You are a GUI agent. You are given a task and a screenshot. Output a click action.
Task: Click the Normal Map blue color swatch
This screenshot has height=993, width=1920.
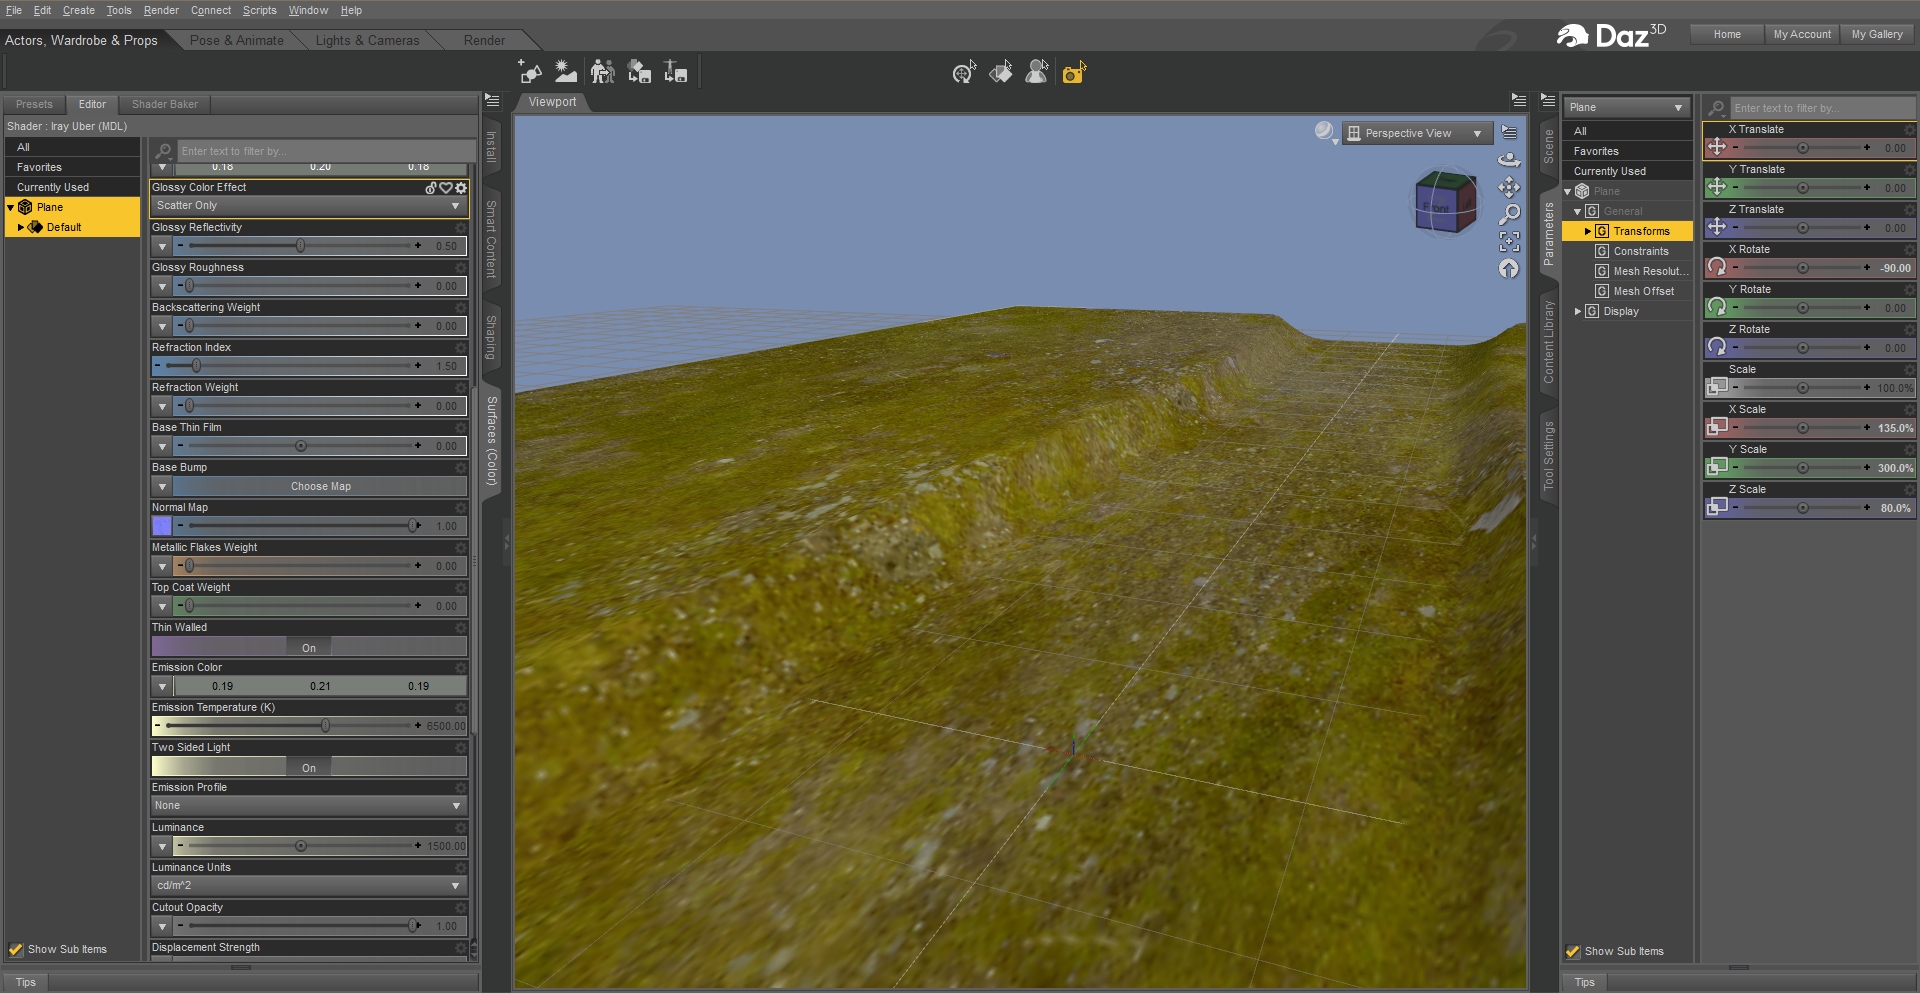pos(162,526)
